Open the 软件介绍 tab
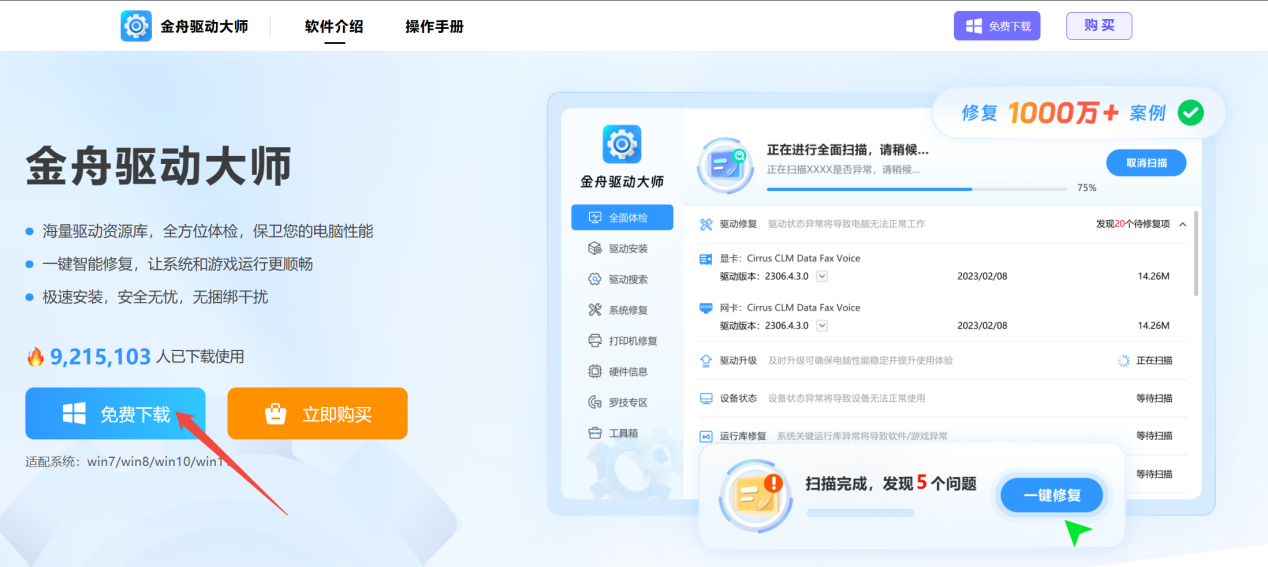Viewport: 1268px width, 567px height. pyautogui.click(x=334, y=26)
